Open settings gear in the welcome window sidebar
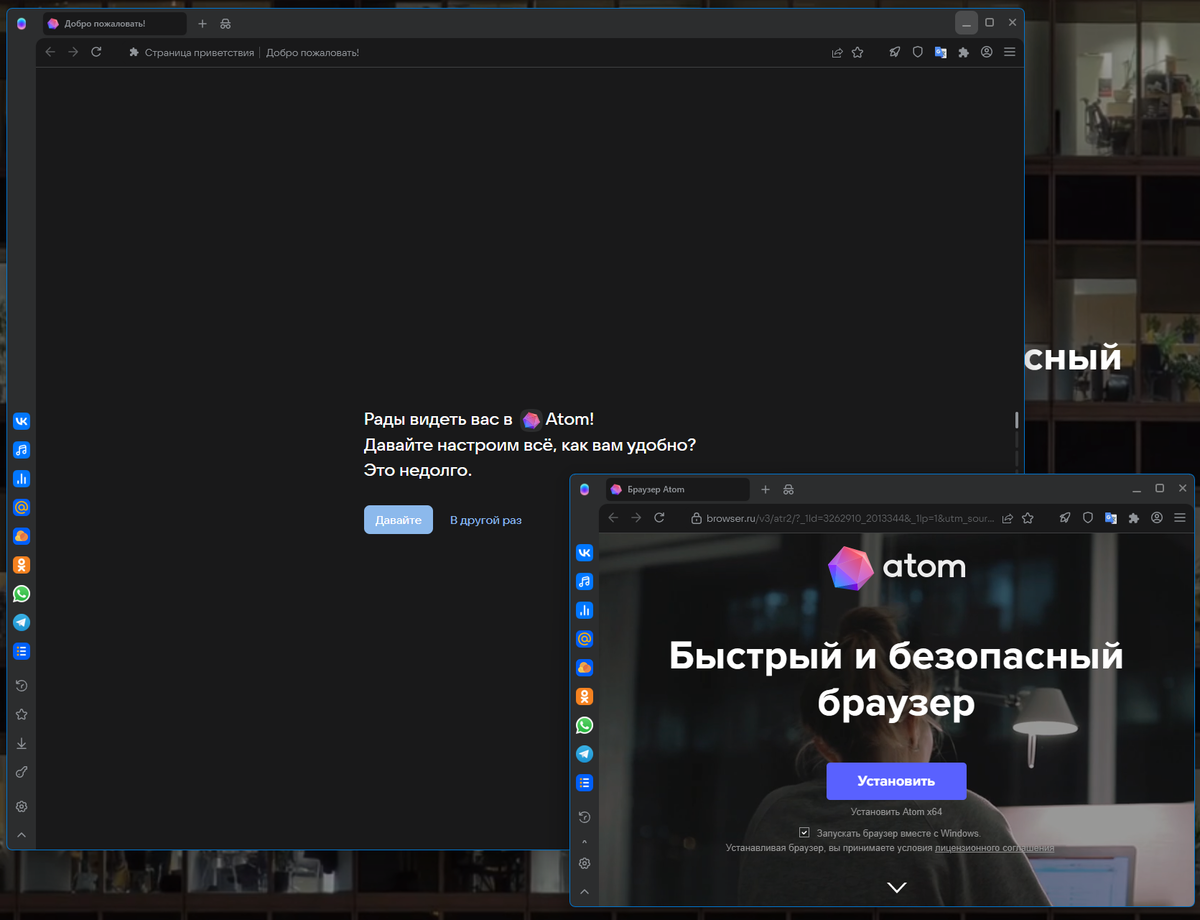The image size is (1200, 920). [x=21, y=807]
